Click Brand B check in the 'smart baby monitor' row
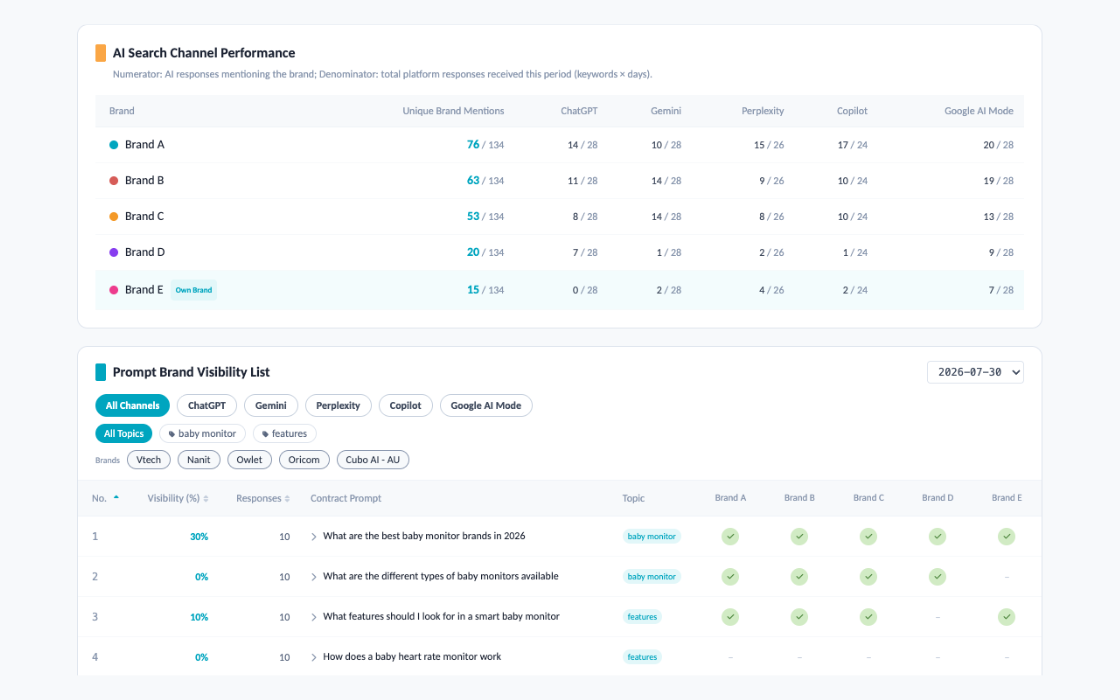The height and width of the screenshot is (700, 1120). click(799, 616)
